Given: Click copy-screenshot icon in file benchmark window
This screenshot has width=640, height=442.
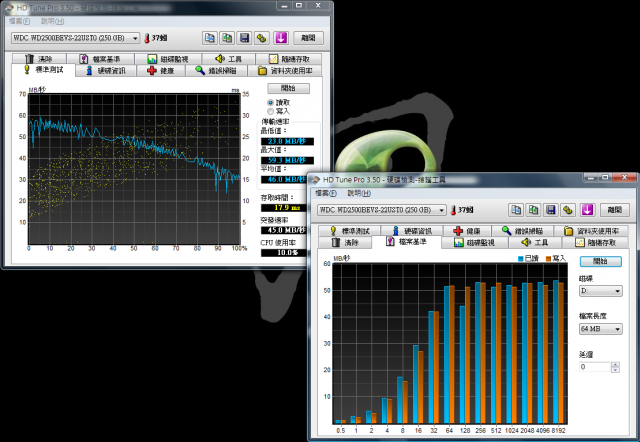Looking at the screenshot, I should coord(533,210).
